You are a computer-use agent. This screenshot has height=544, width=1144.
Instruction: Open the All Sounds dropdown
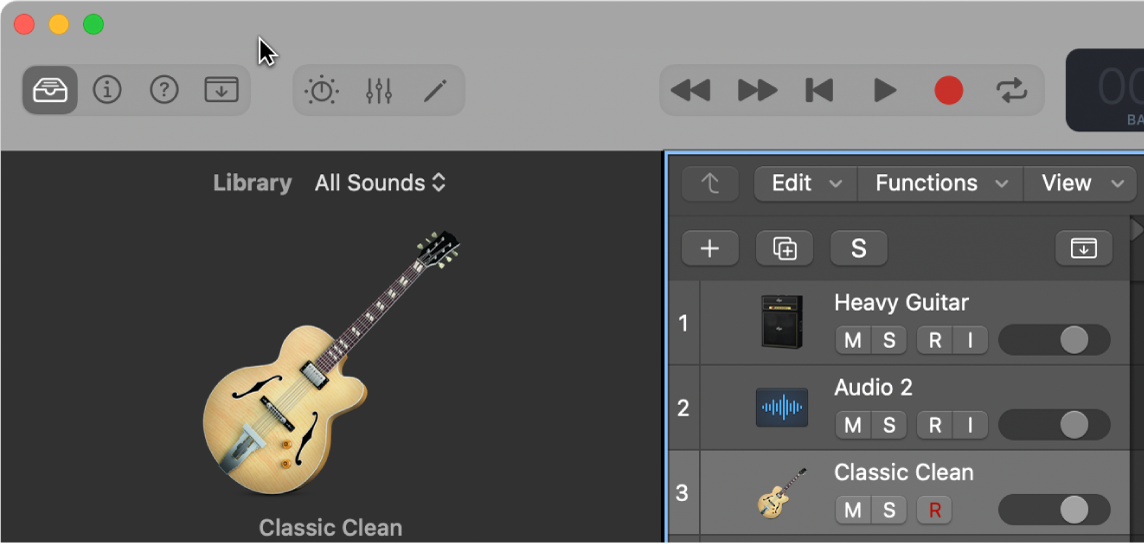pos(380,182)
